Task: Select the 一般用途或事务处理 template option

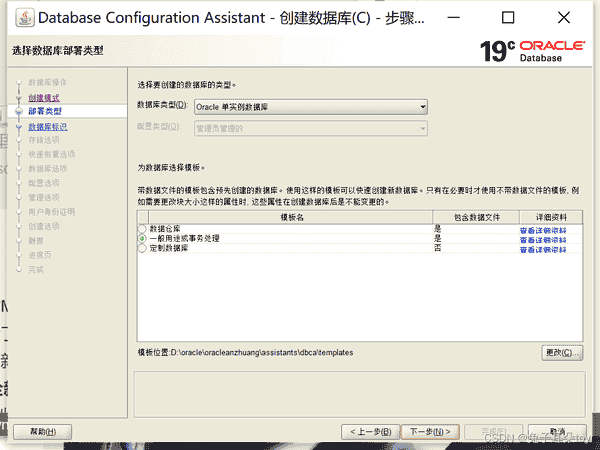Action: click(x=142, y=239)
